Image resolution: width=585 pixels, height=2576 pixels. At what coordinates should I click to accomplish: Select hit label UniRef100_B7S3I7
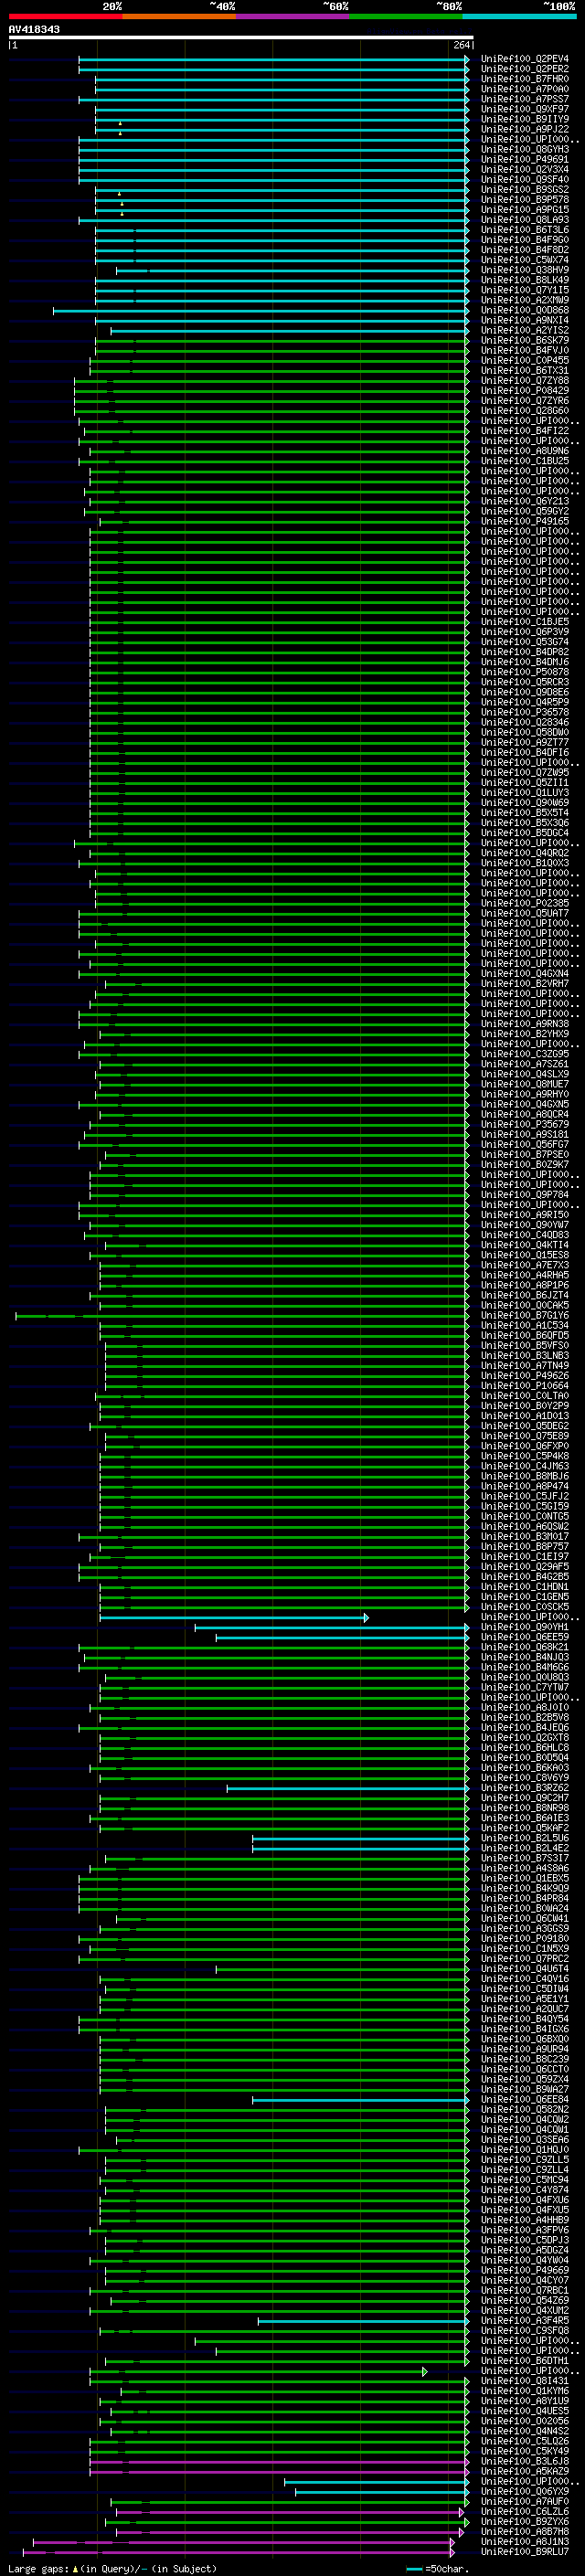pos(524,1858)
